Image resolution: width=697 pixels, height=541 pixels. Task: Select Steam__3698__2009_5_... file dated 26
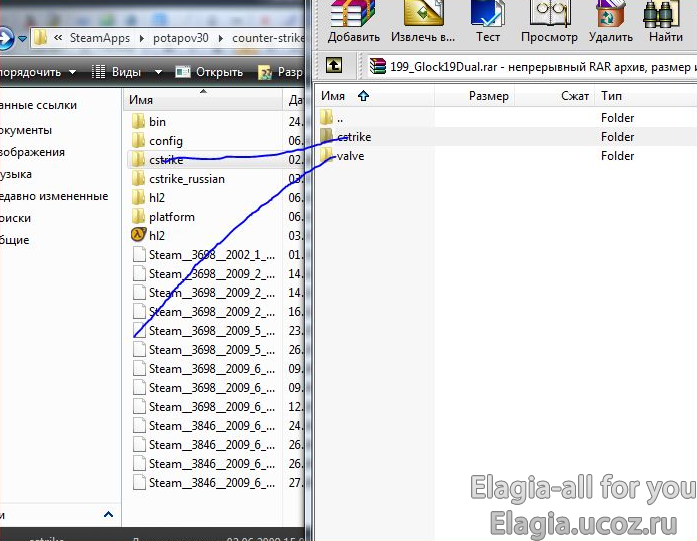[212, 350]
